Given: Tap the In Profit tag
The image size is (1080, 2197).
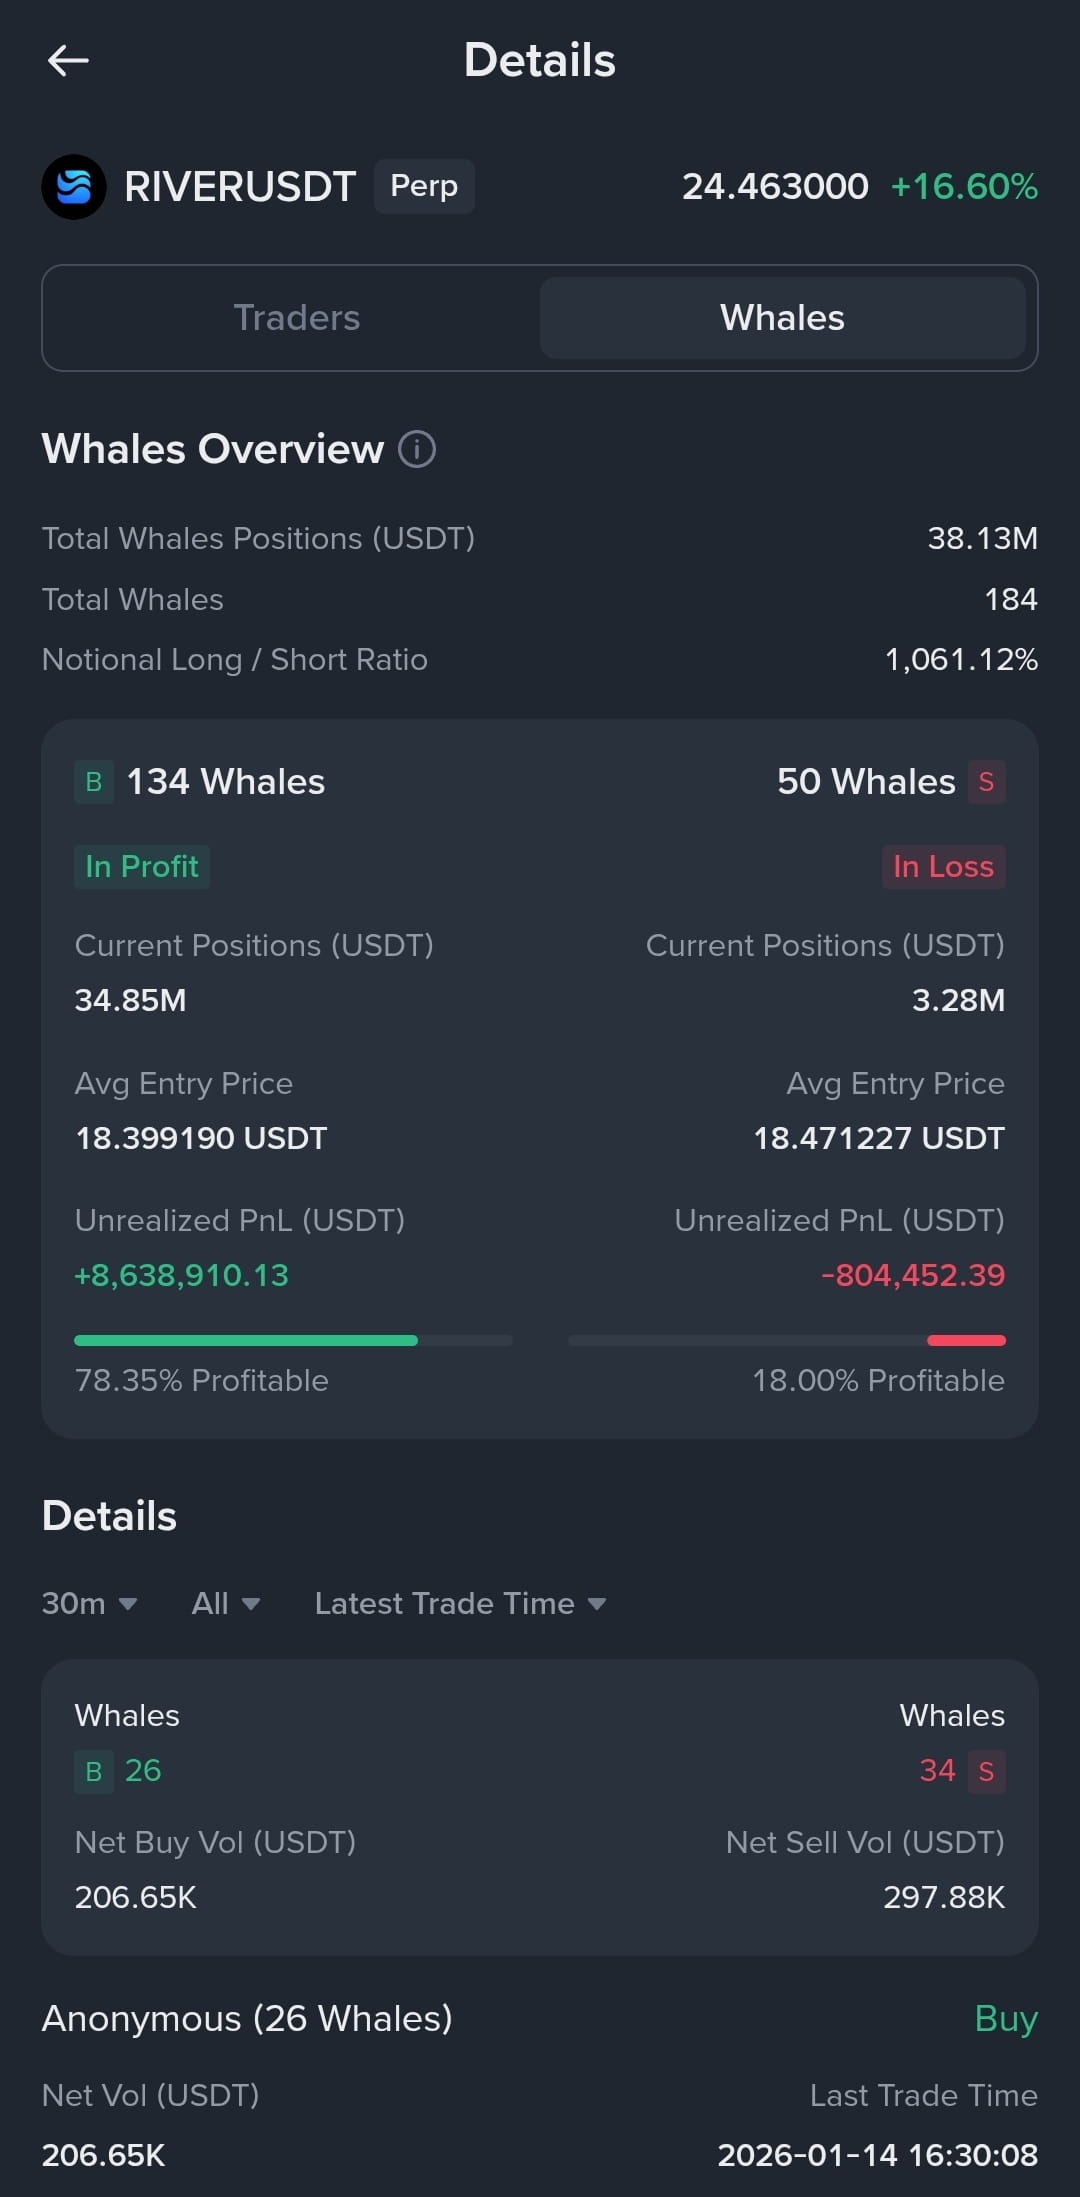Looking at the screenshot, I should click(142, 866).
